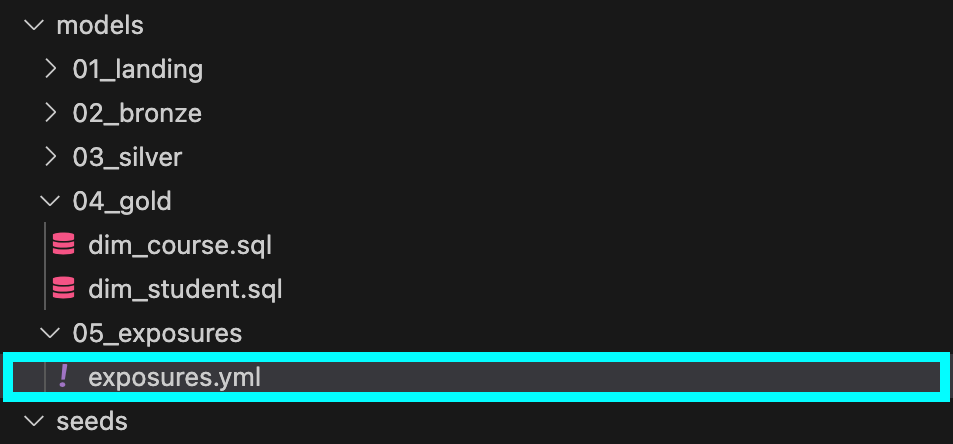Click the purple exclamation icon of exposures.yml
This screenshot has height=444, width=953.
coord(63,377)
